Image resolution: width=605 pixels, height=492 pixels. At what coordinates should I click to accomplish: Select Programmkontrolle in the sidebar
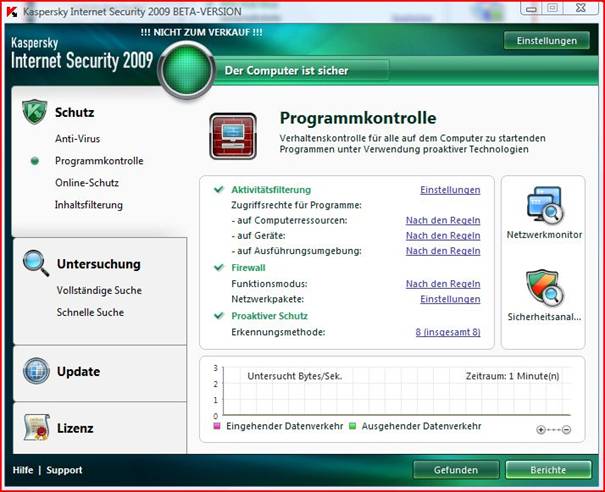point(99,161)
